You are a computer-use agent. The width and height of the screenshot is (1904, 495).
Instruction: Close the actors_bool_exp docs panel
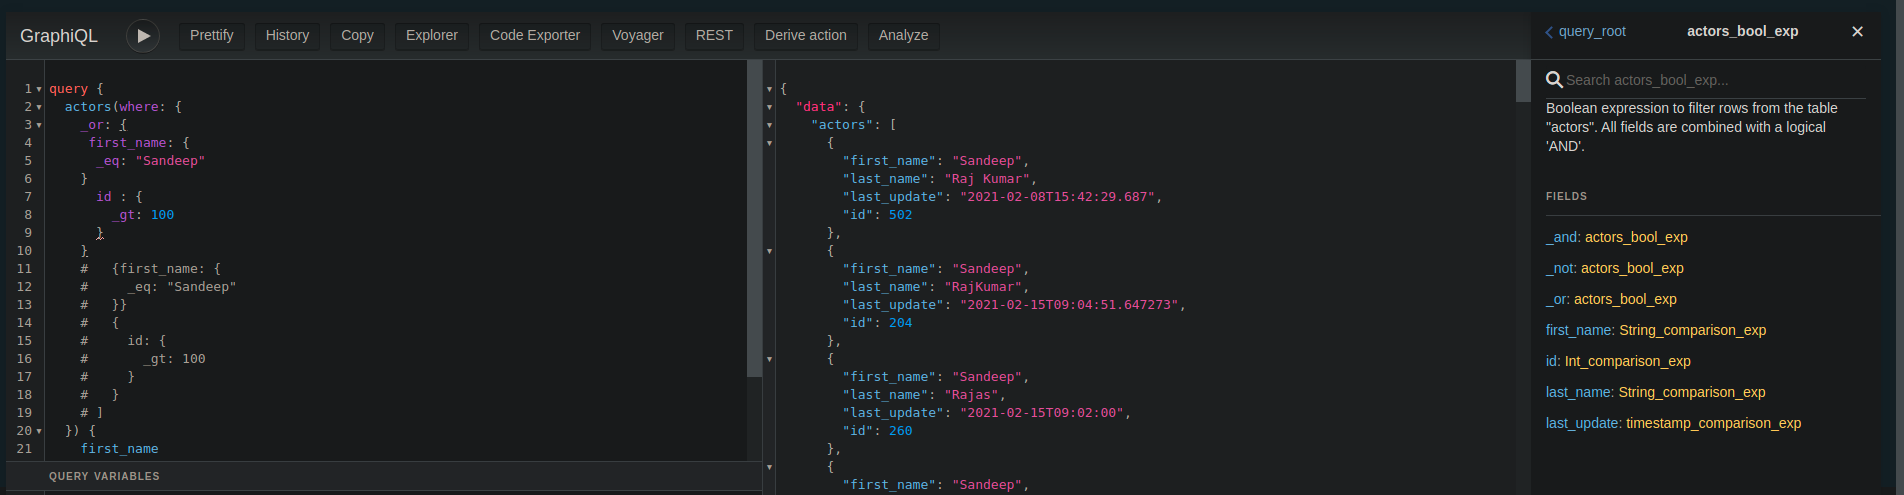(1857, 32)
